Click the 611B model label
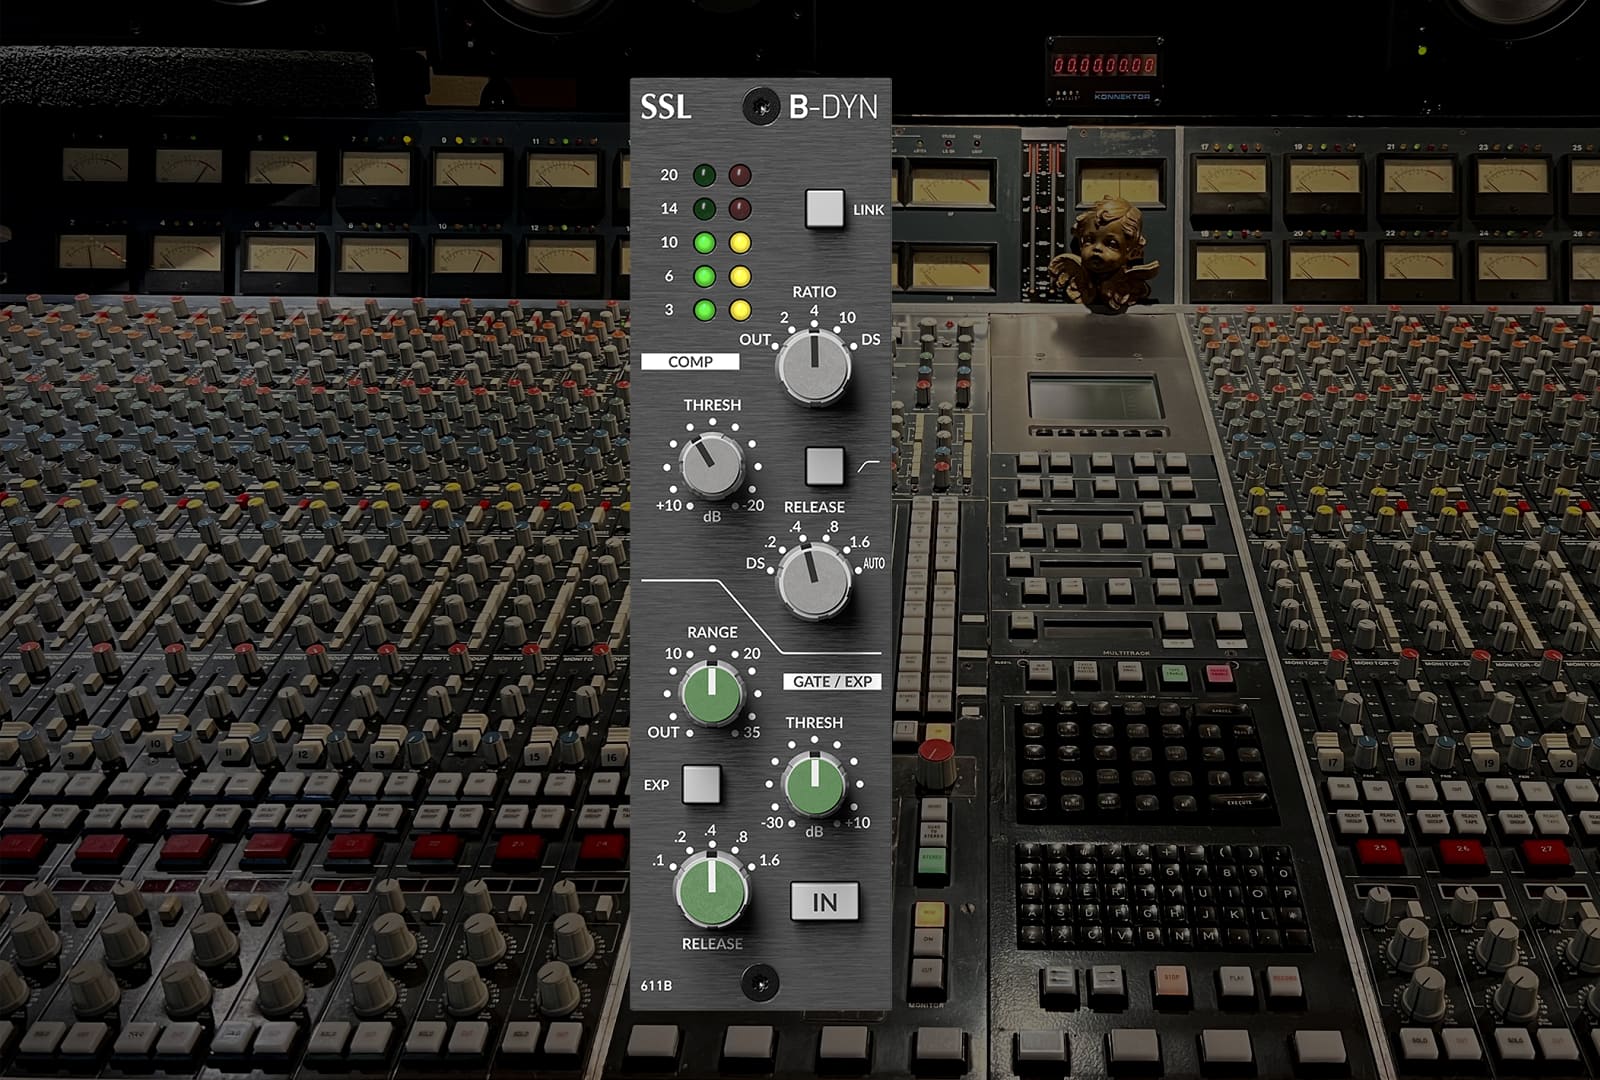Viewport: 1600px width, 1080px height. 656,986
